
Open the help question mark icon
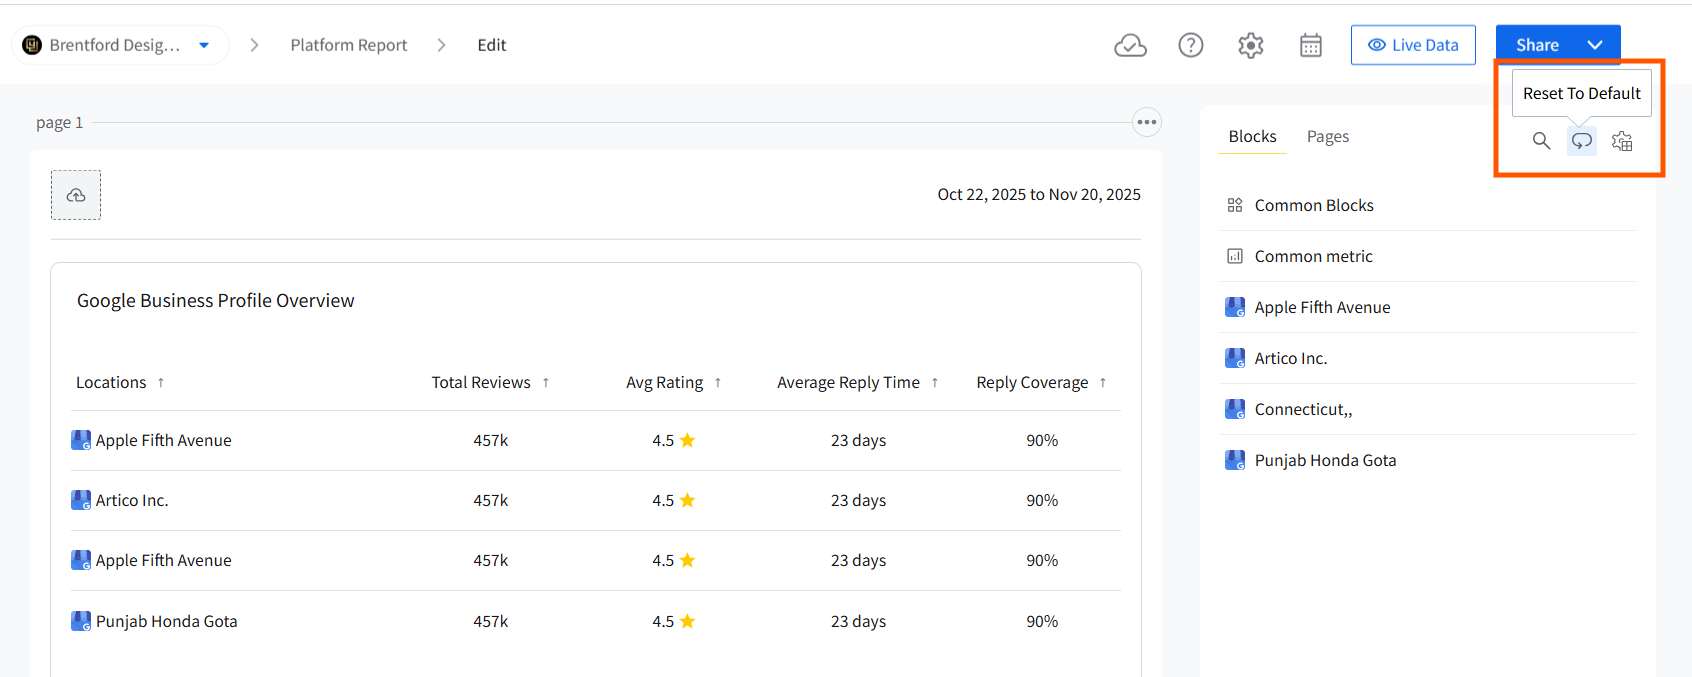(1191, 45)
